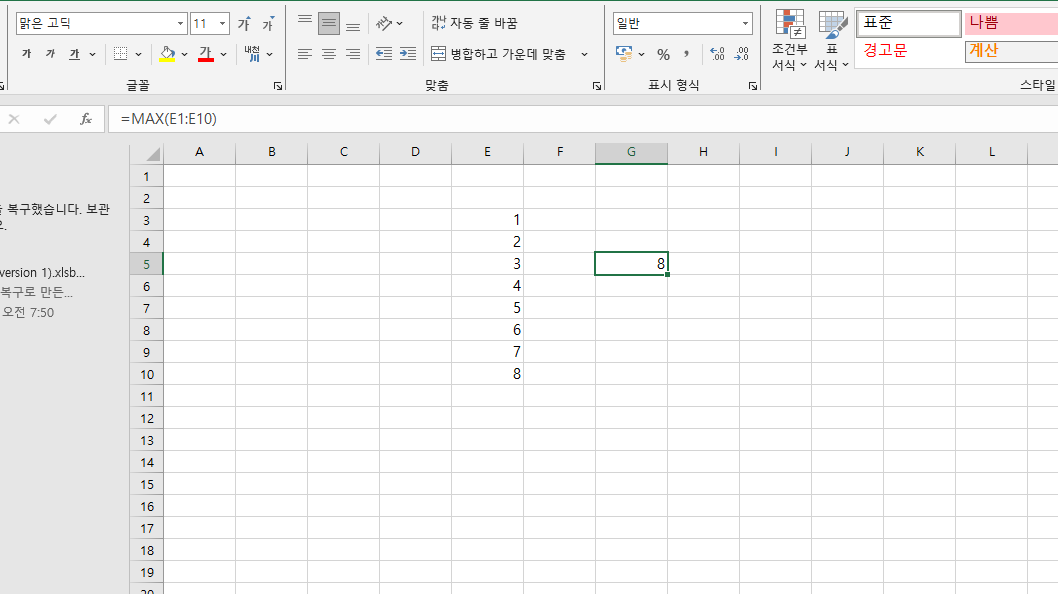Increase decimal places
Viewport: 1058px width, 594px height.
(x=719, y=54)
